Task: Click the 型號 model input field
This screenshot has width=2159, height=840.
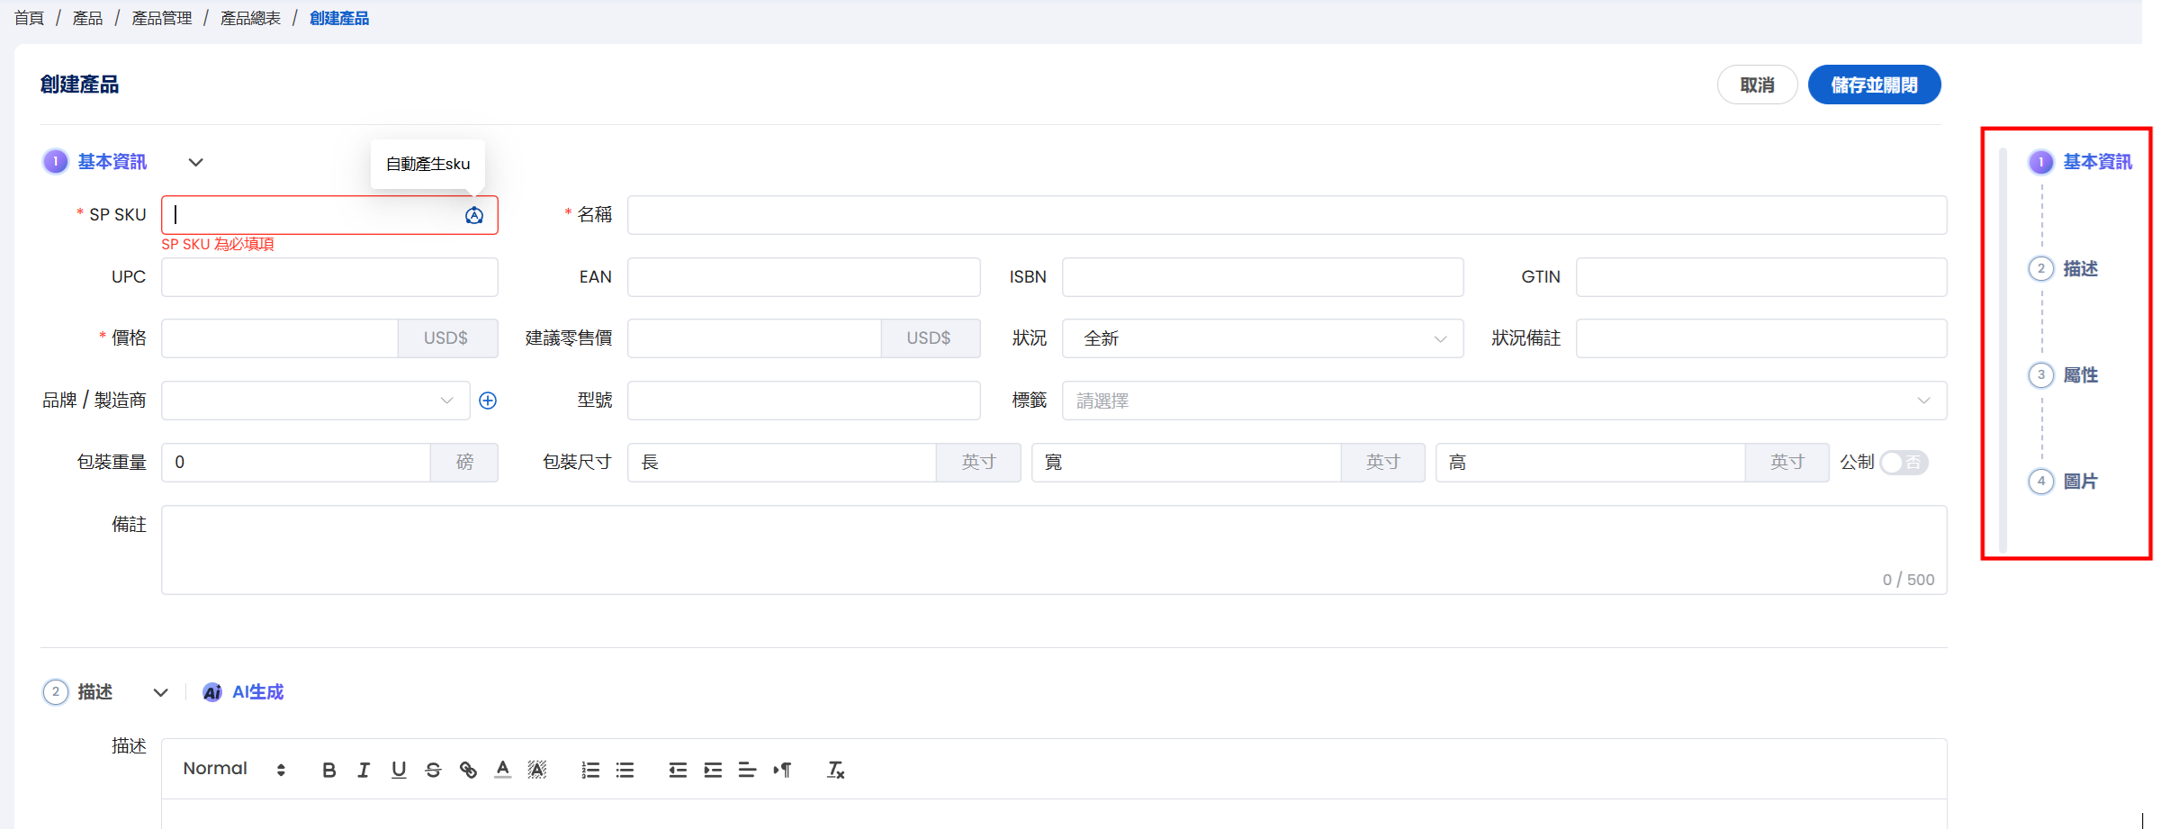Action: pos(804,401)
